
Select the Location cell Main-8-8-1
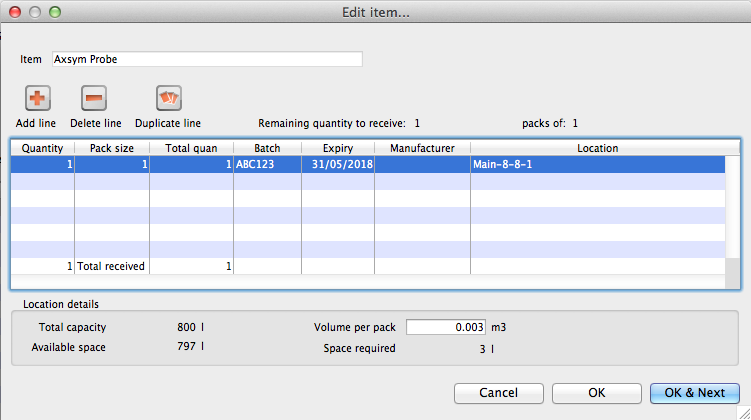click(x=597, y=165)
